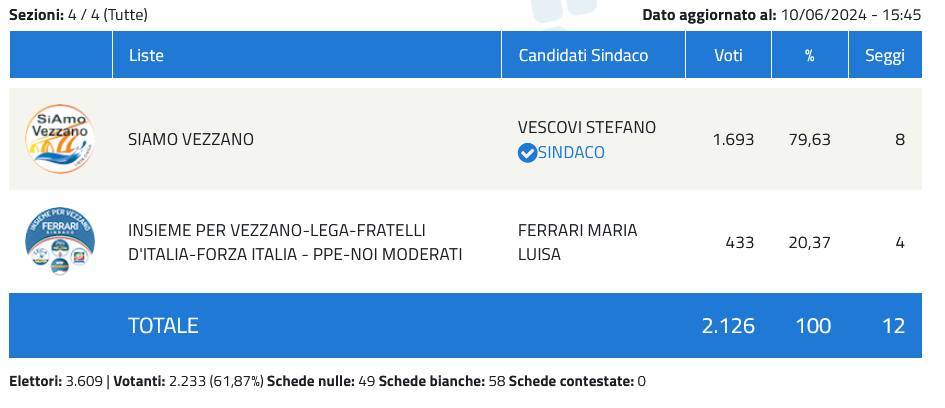Click the % column header
The width and height of the screenshot is (945, 408).
pos(809,55)
